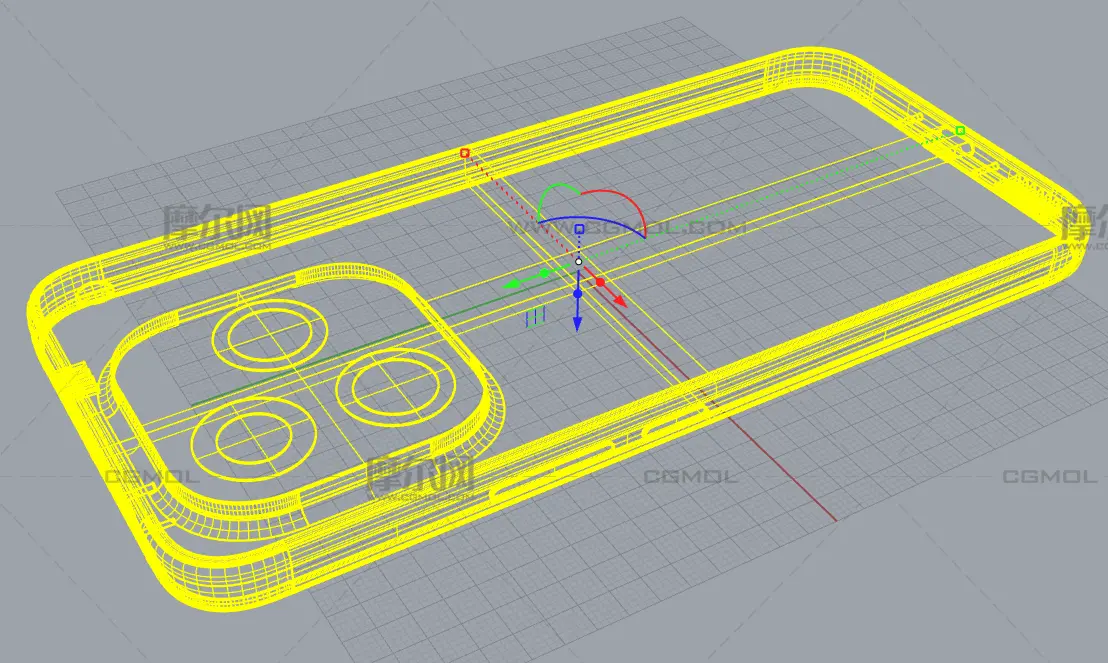Click the red dot on the gumball axis
Viewport: 1108px width, 663px height.
(x=600, y=283)
